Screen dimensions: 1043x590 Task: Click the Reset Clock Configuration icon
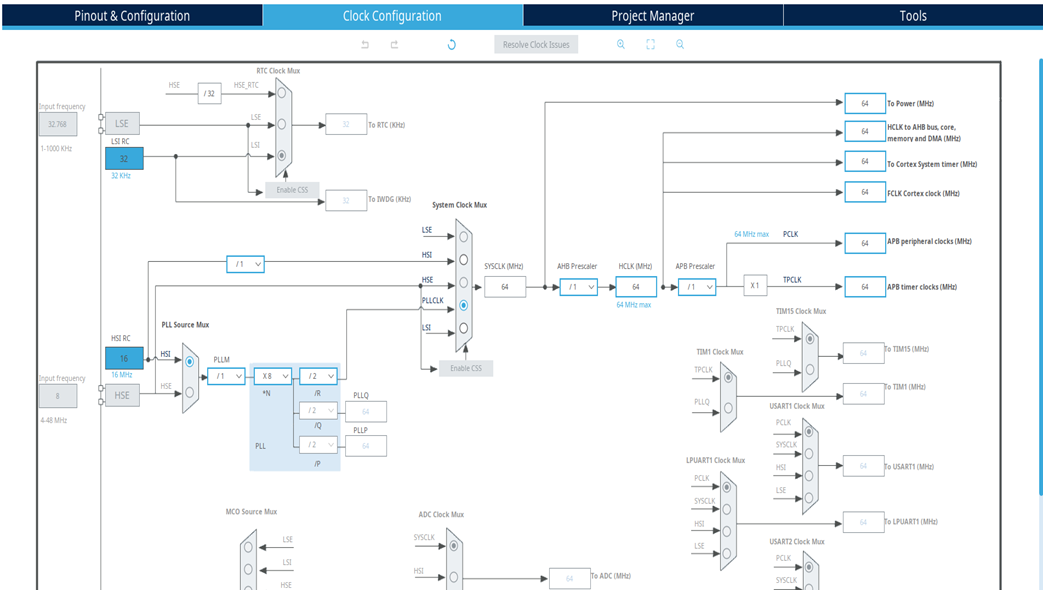[x=451, y=44]
